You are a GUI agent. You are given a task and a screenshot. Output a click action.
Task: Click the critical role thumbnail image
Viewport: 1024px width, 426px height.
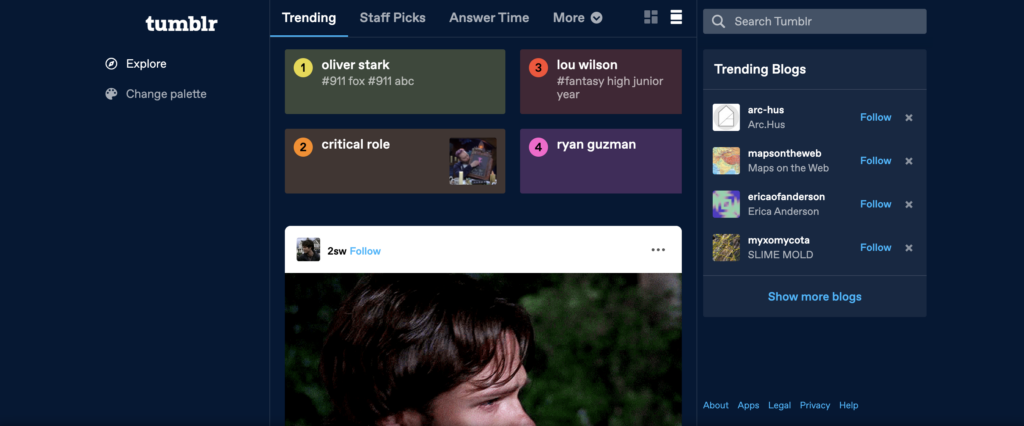(473, 161)
